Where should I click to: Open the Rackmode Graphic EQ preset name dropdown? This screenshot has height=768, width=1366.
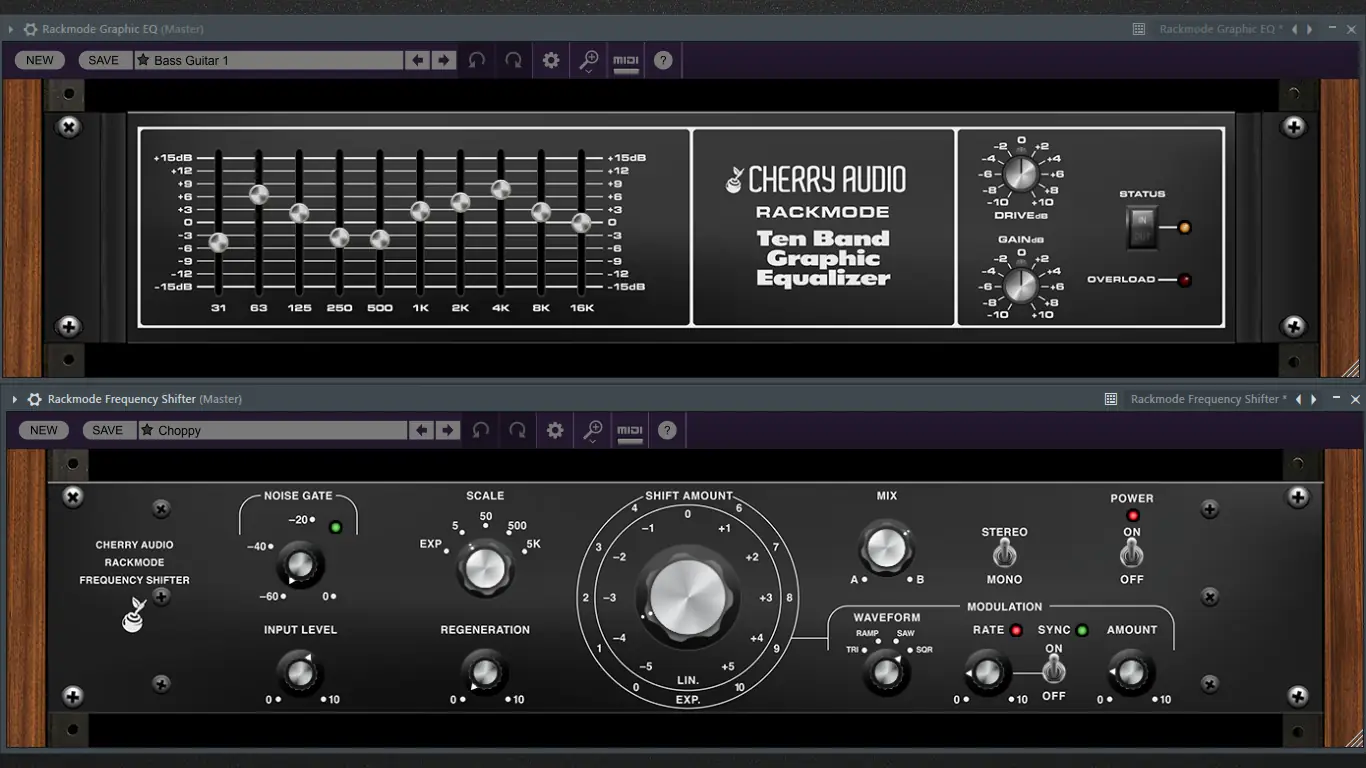(1220, 29)
